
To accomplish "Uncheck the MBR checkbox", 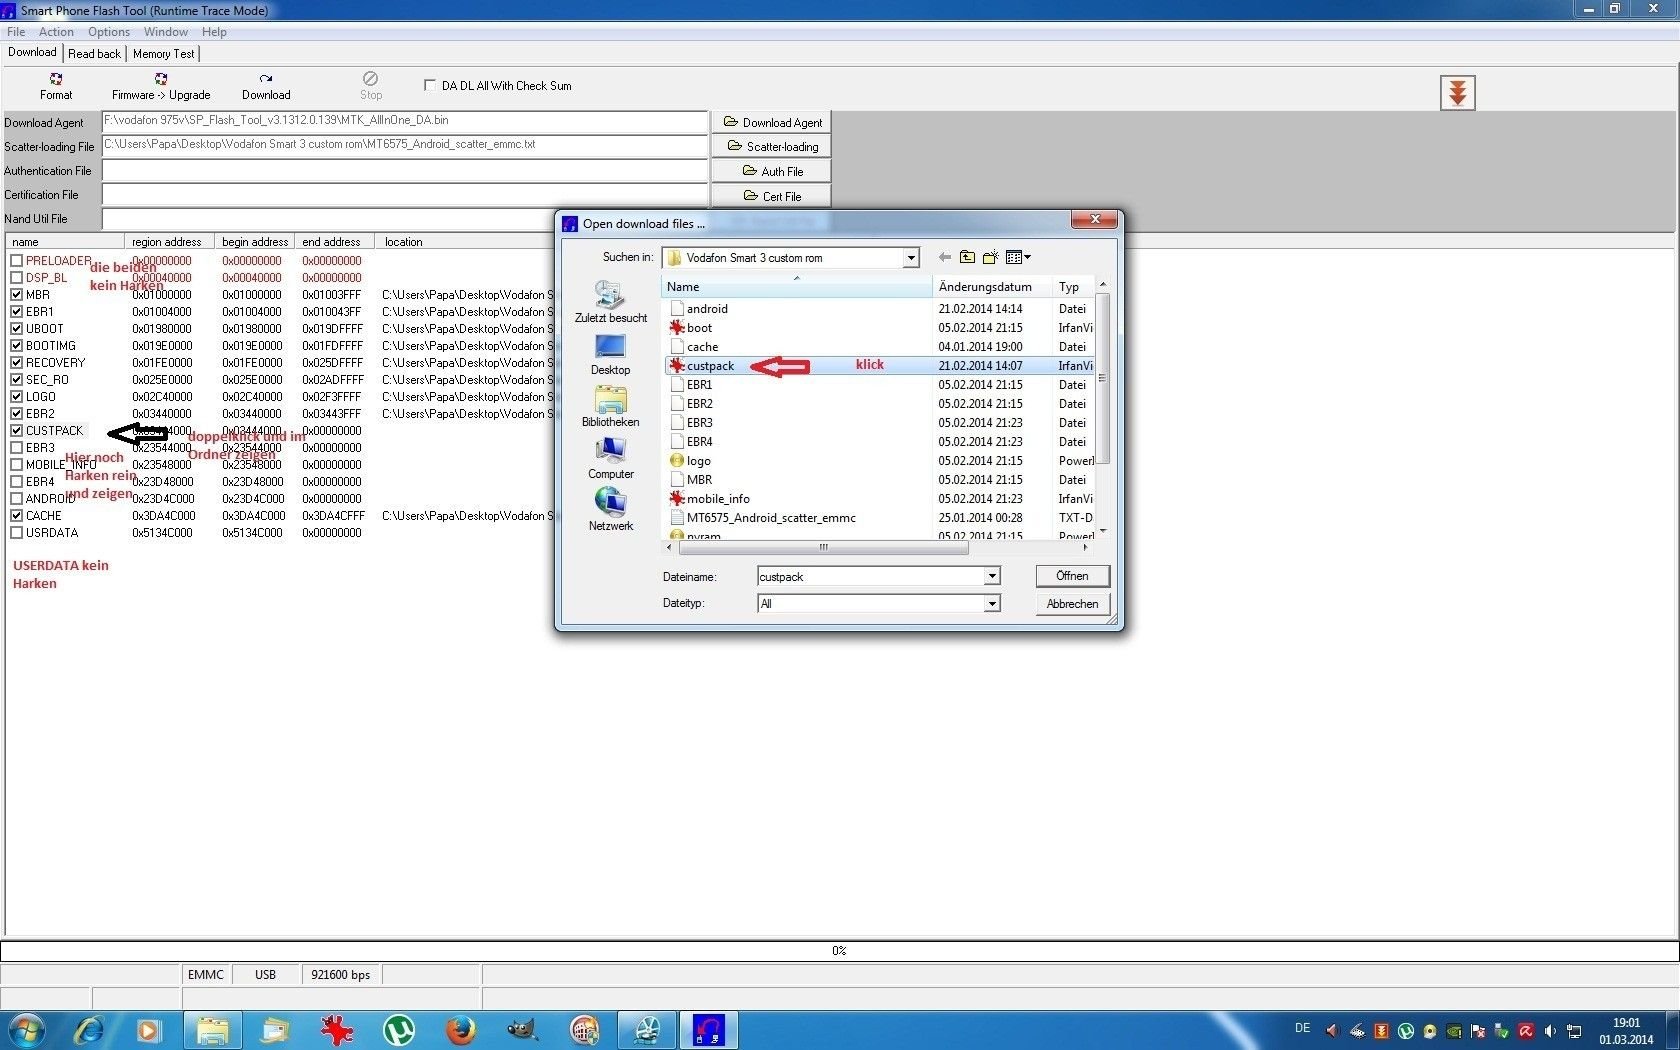I will coord(16,295).
